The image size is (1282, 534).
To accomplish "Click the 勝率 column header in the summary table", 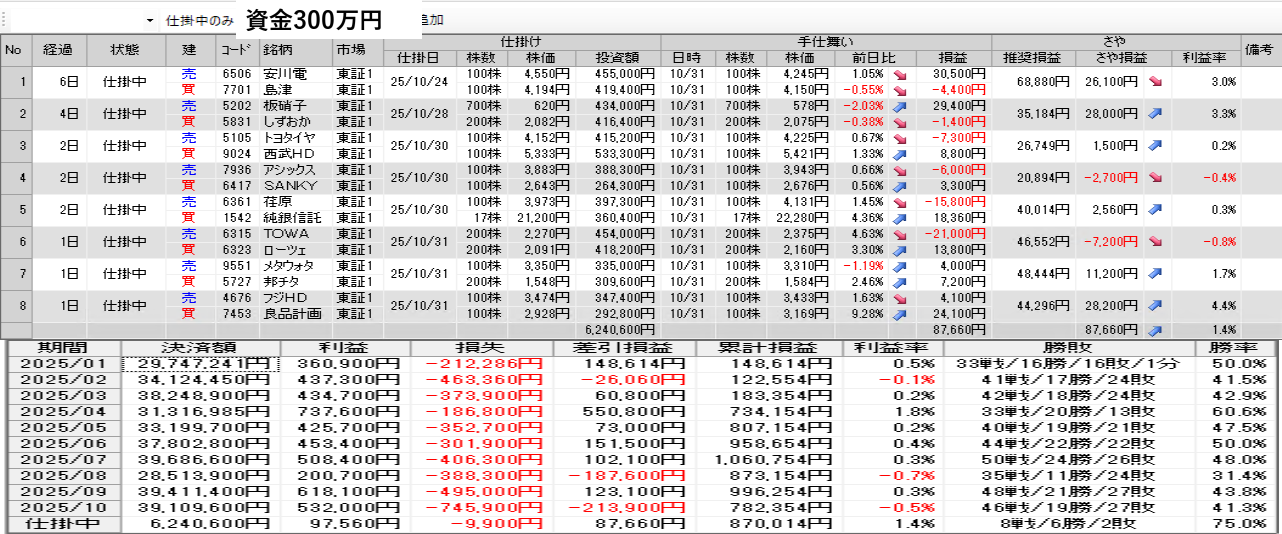I will point(1237,348).
